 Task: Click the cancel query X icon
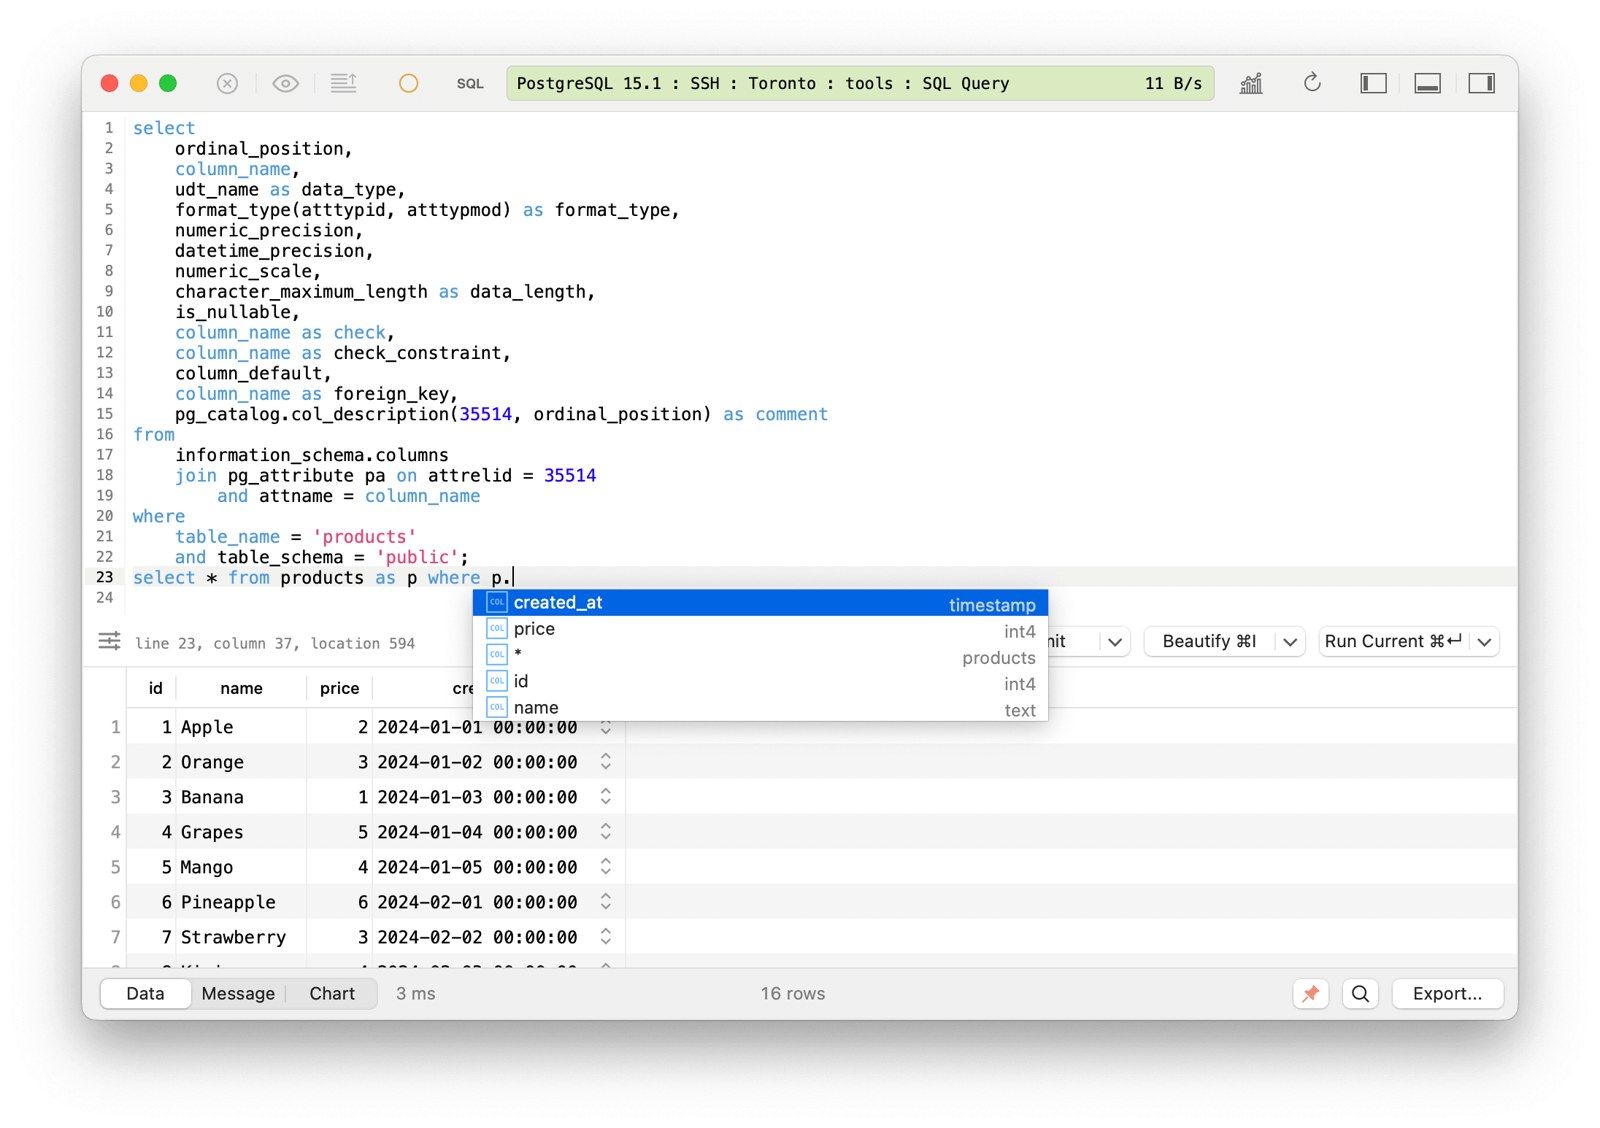coord(227,84)
